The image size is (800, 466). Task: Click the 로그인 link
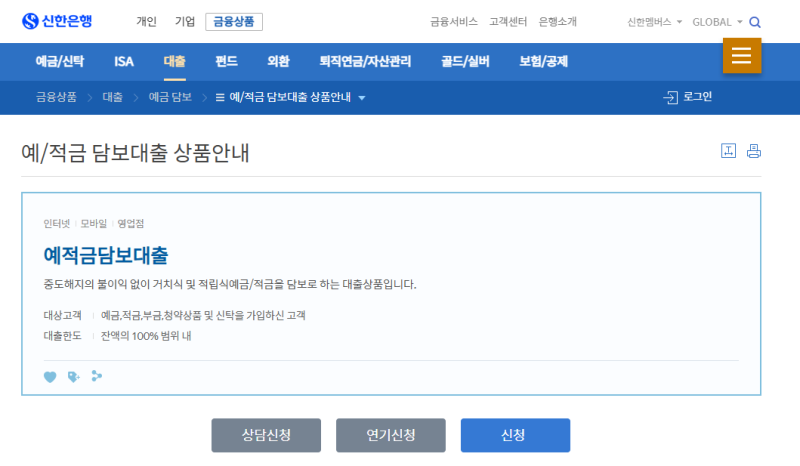pyautogui.click(x=697, y=97)
